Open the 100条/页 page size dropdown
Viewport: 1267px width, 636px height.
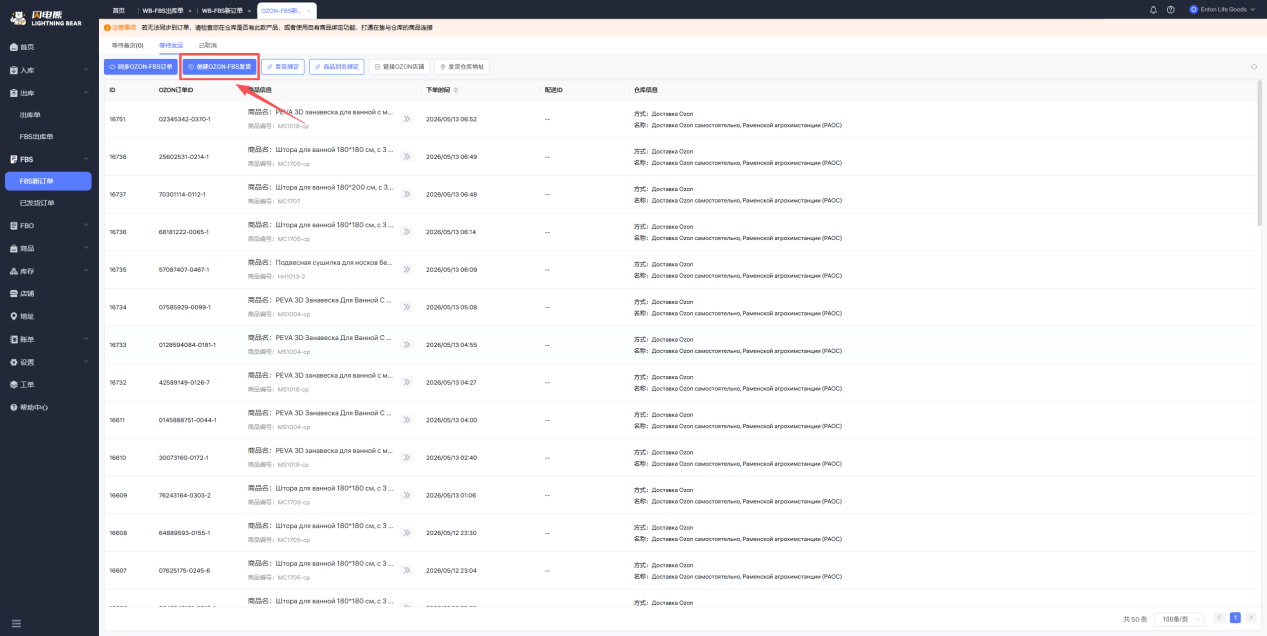pos(1179,619)
